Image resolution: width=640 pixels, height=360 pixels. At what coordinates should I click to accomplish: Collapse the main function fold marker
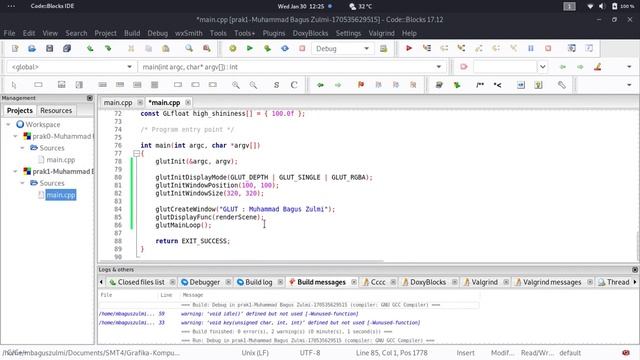pyautogui.click(x=136, y=153)
